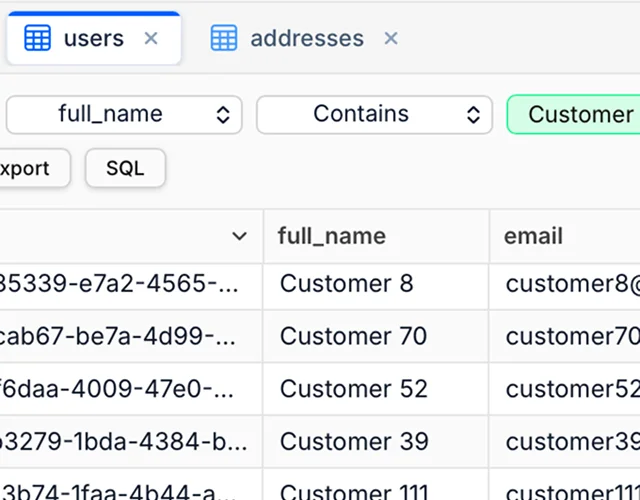Image resolution: width=640 pixels, height=500 pixels.
Task: Click the users tab table icon
Action: tap(38, 38)
